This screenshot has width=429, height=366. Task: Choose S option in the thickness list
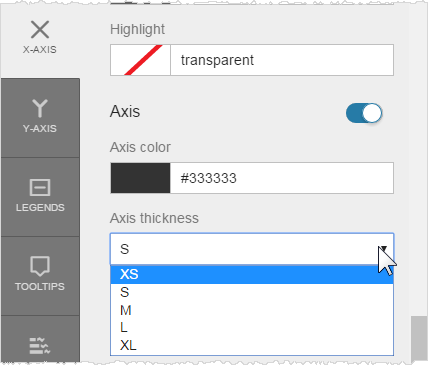click(252, 292)
